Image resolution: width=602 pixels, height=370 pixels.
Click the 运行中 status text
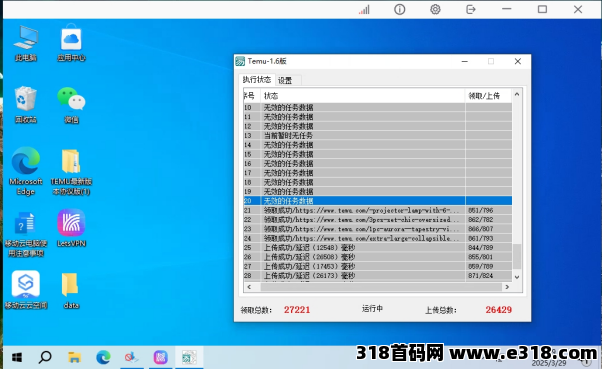(372, 309)
